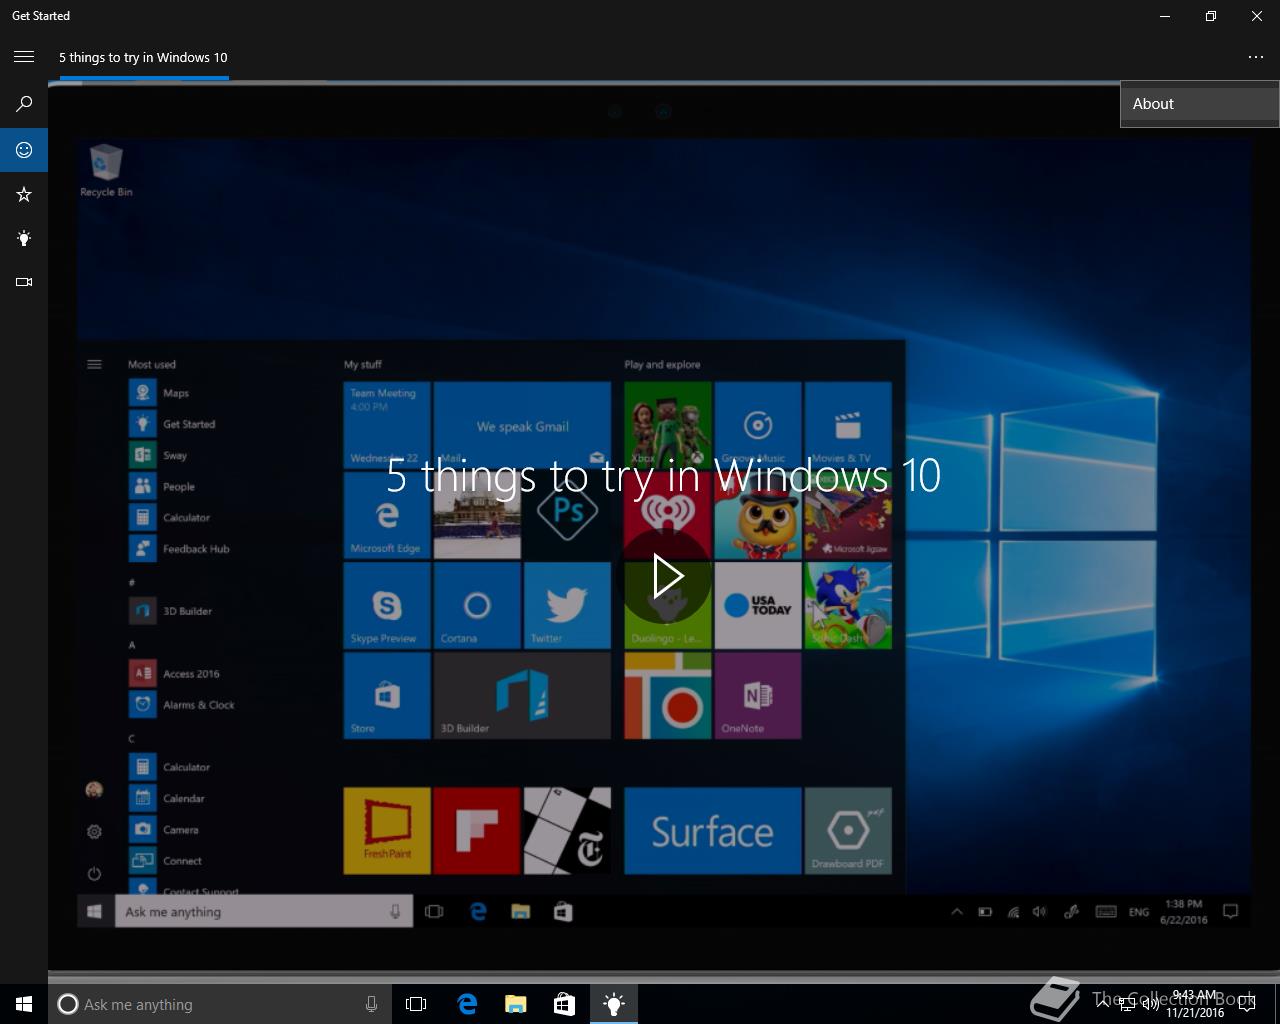Select the '5 things to try in Windows 10' tab
The height and width of the screenshot is (1024, 1280).
tap(143, 57)
